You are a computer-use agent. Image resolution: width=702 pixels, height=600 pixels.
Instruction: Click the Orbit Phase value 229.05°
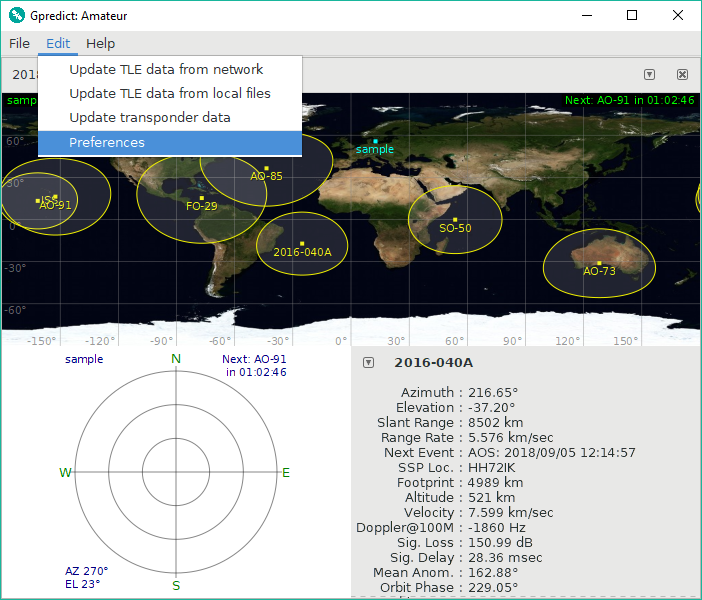[x=493, y=587]
